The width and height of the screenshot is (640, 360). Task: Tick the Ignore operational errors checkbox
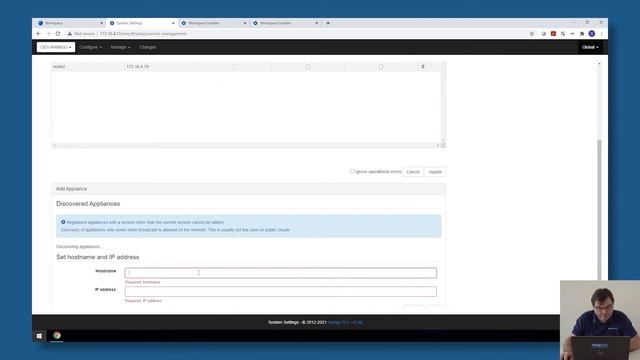click(x=352, y=171)
